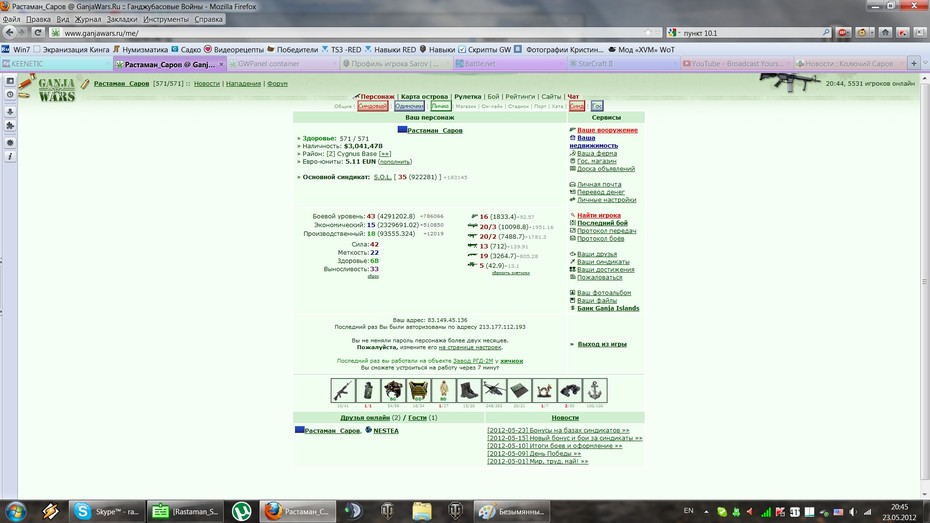The height and width of the screenshot is (523, 930).
Task: Open uTorrent from the taskbar
Action: coord(241,511)
